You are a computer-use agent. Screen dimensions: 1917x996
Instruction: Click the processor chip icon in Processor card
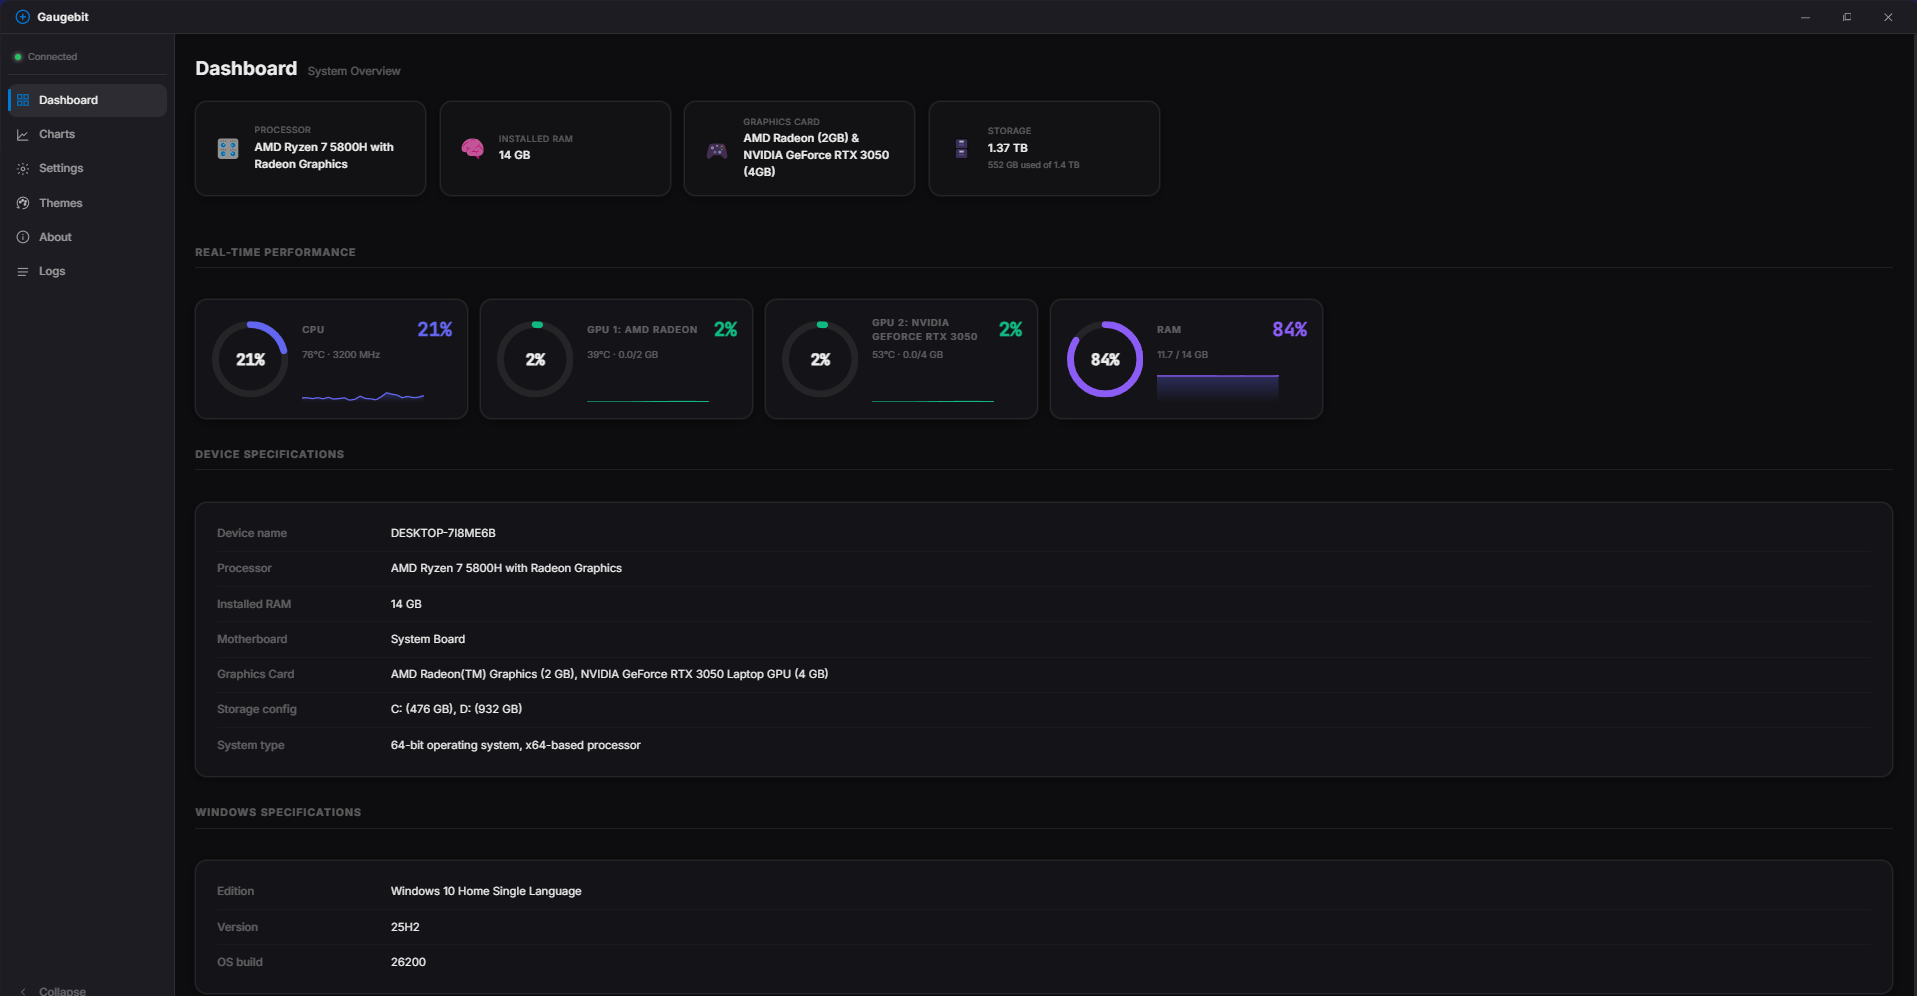(x=228, y=148)
